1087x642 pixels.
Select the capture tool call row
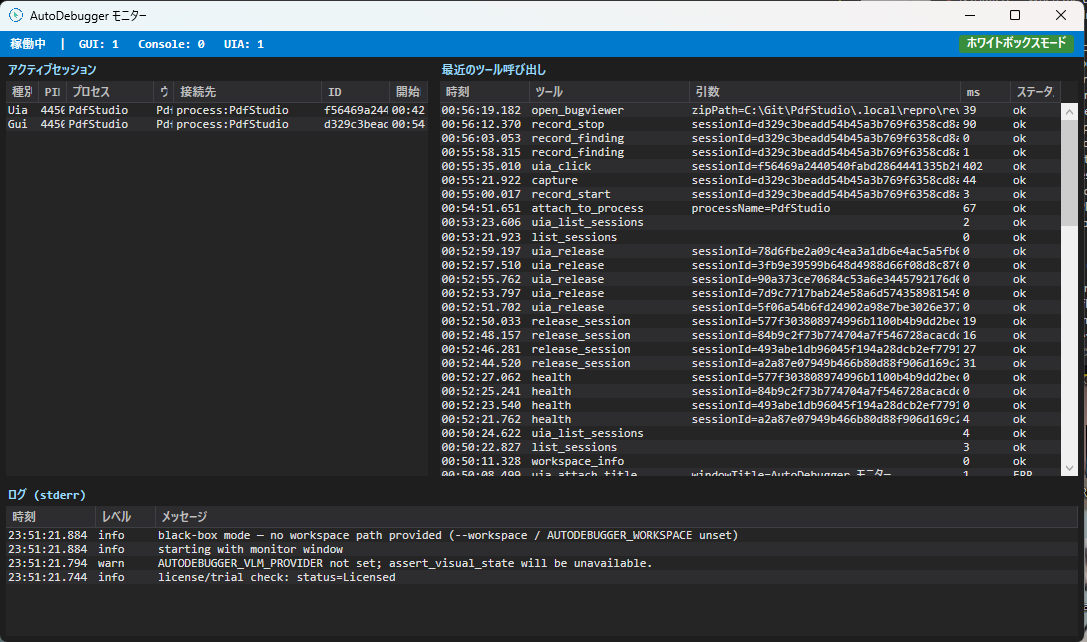click(x=750, y=180)
